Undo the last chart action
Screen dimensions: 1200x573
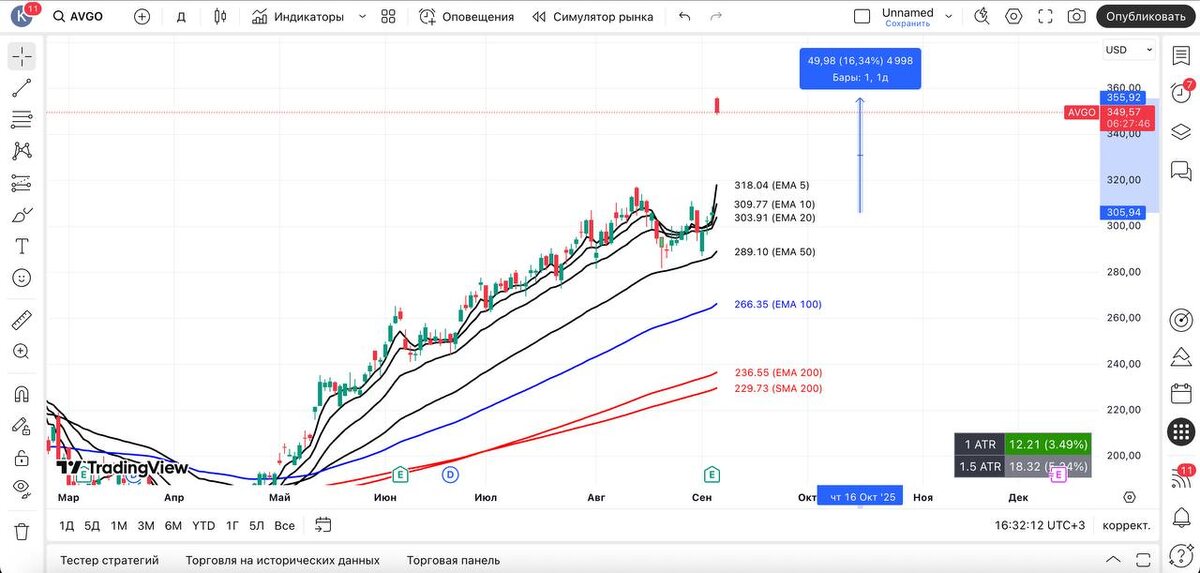(x=685, y=16)
